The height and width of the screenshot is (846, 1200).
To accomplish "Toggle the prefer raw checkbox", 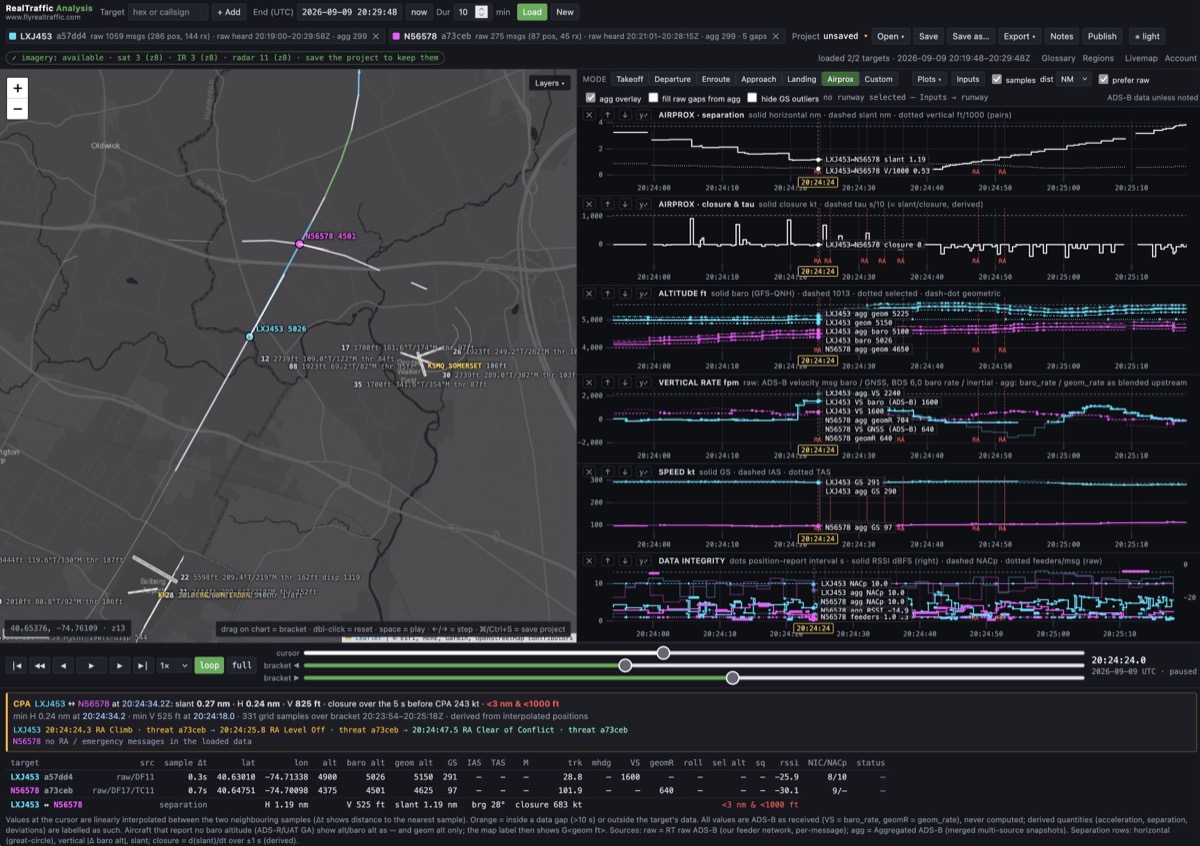I will pos(1103,79).
